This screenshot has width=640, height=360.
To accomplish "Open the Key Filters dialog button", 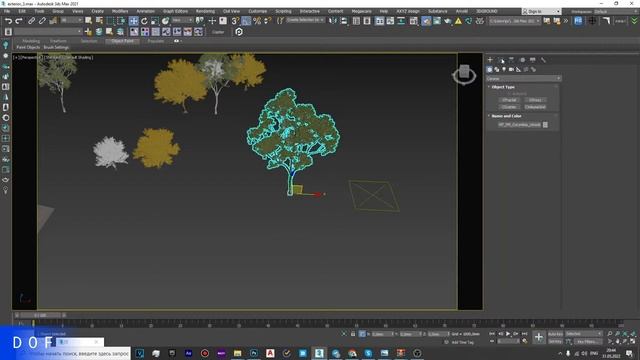I will click(588, 341).
